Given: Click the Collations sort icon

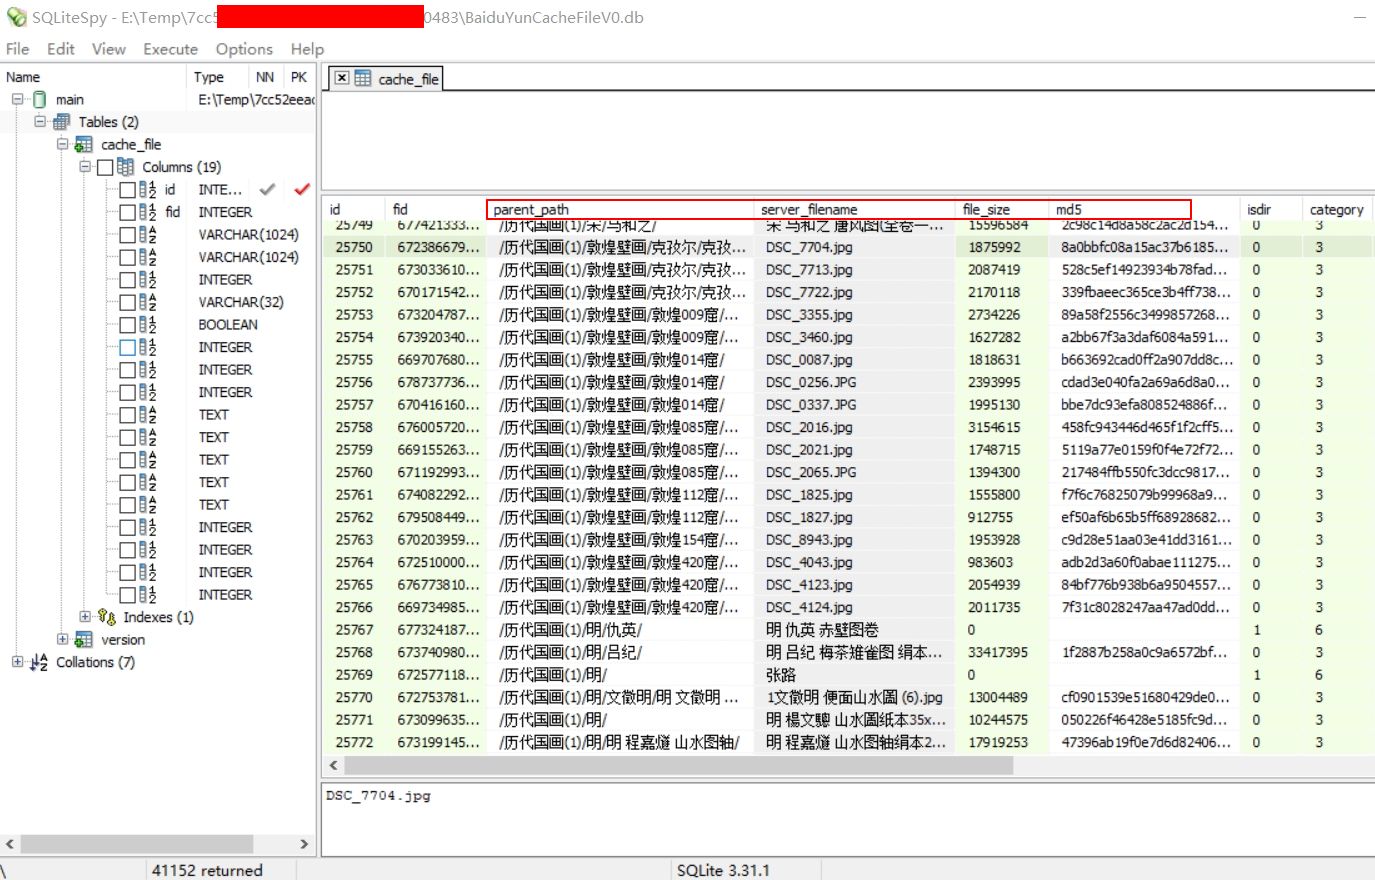Looking at the screenshot, I should click(x=40, y=662).
